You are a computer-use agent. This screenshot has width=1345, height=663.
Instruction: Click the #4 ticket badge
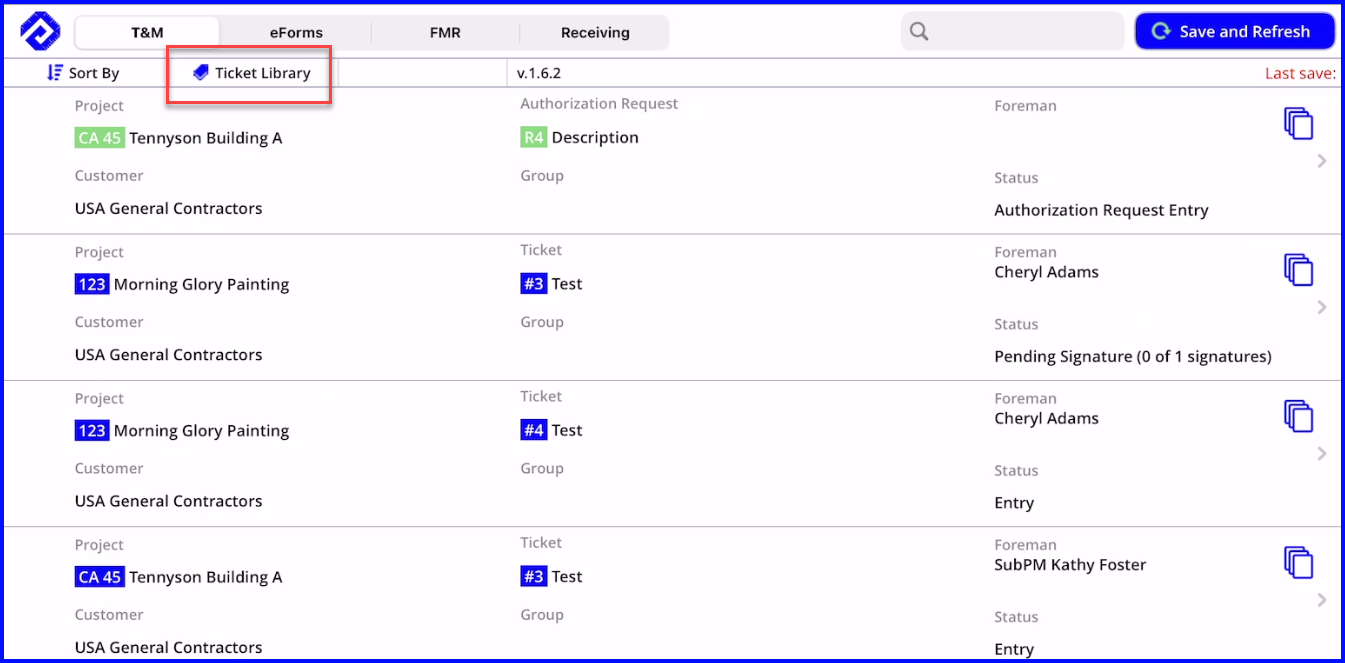[534, 430]
